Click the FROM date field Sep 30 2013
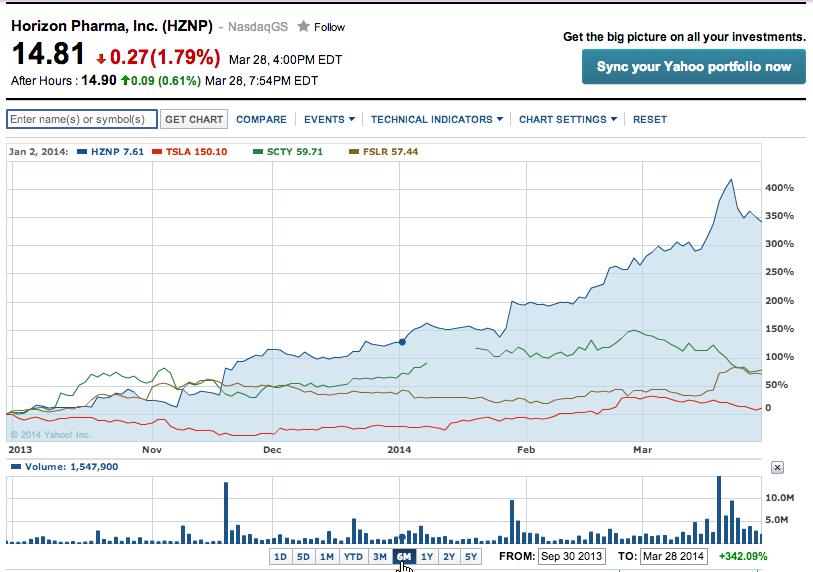Viewport: 813px width, 572px height. [571, 556]
